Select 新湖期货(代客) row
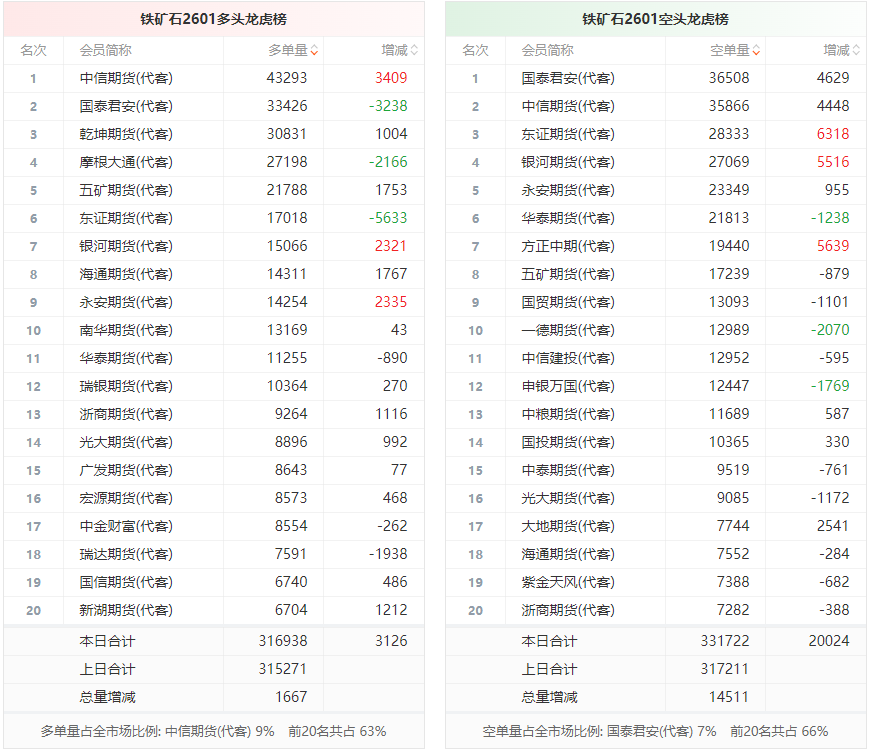This screenshot has width=870, height=751. click(214, 611)
